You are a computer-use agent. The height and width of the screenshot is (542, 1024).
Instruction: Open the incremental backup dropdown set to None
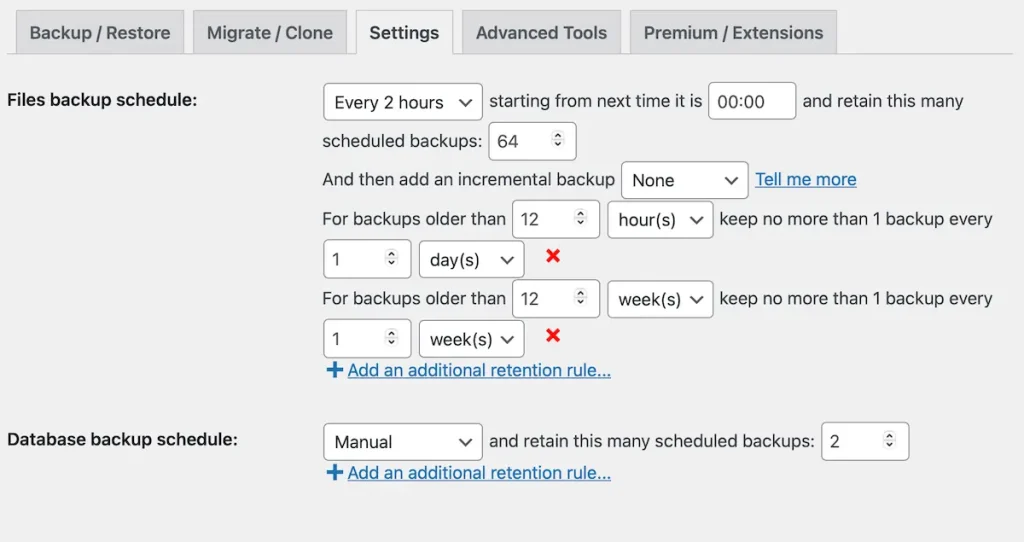pyautogui.click(x=684, y=180)
